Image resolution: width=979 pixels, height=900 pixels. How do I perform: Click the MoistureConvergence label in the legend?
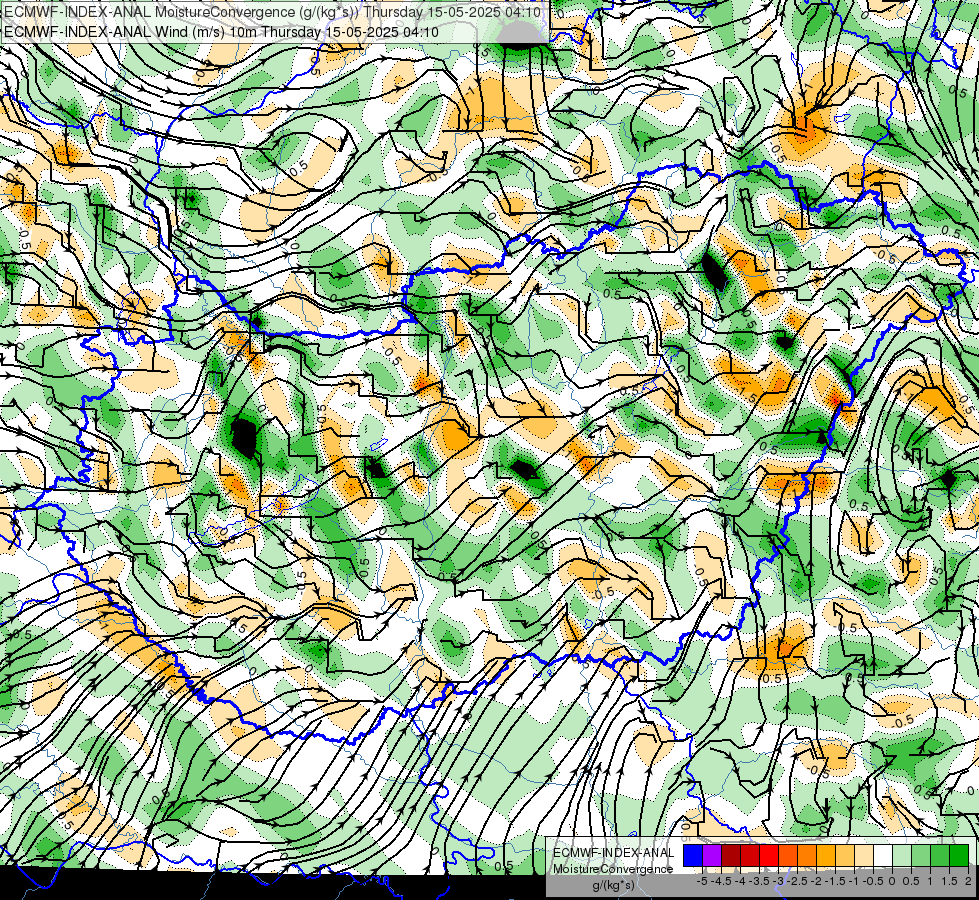tap(613, 869)
